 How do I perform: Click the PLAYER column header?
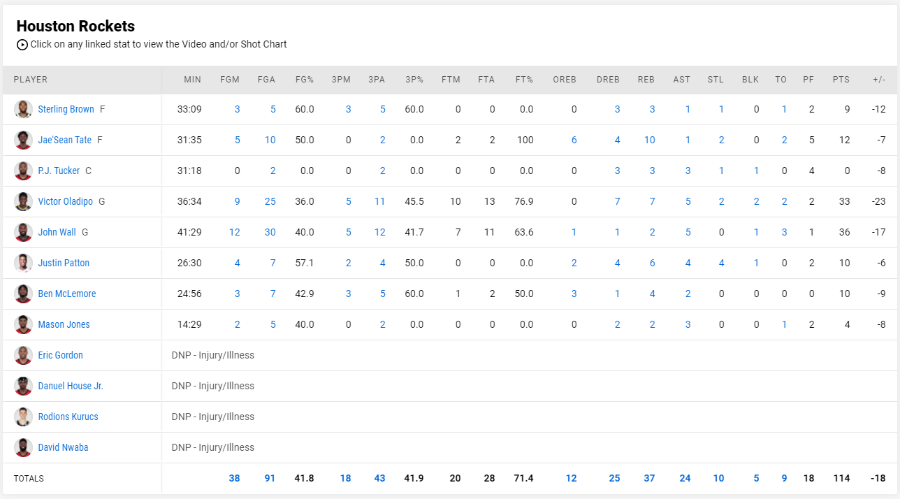(x=30, y=80)
